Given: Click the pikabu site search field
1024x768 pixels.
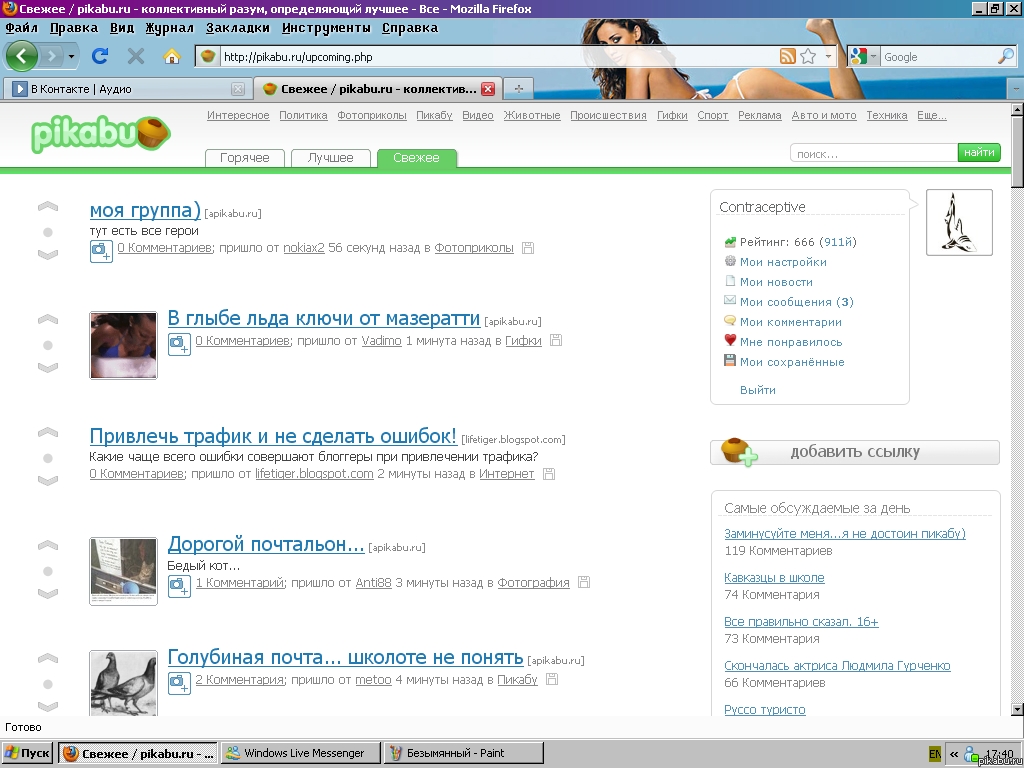Looking at the screenshot, I should click(x=873, y=153).
